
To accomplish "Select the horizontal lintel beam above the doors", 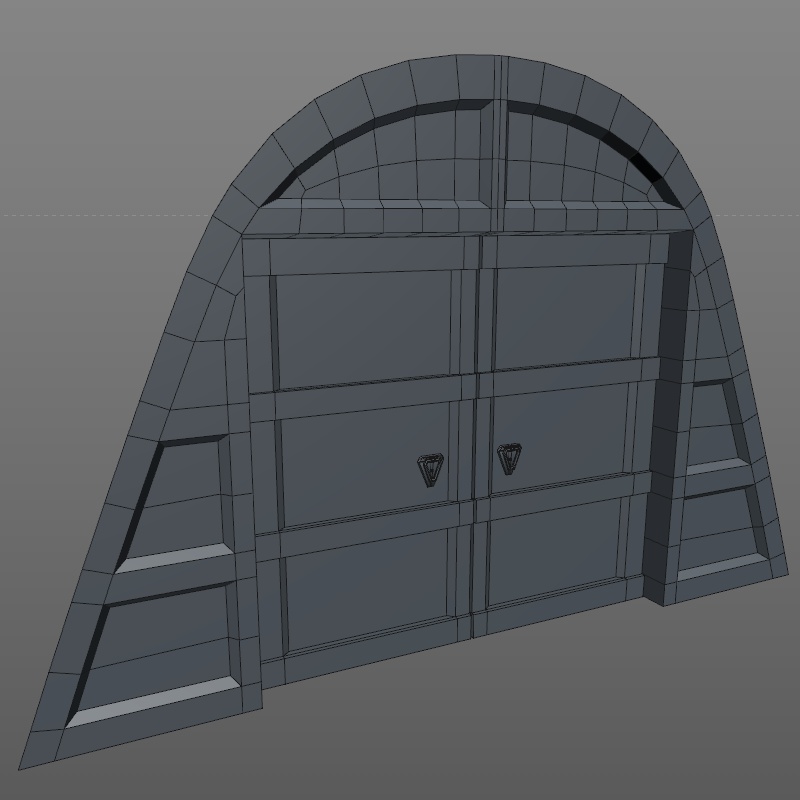I will (x=469, y=218).
